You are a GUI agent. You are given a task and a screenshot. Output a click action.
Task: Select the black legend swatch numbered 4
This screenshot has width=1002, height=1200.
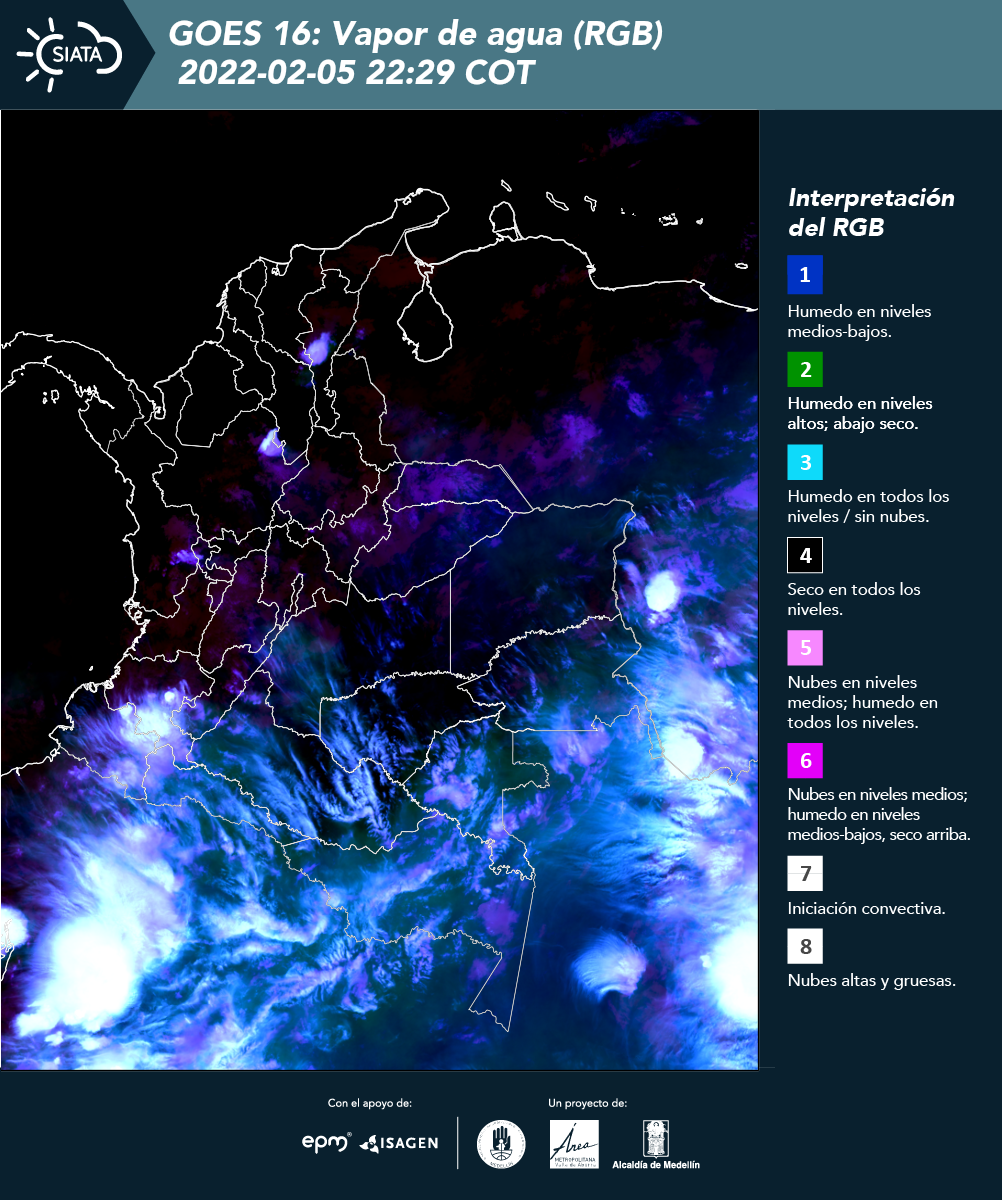(804, 554)
